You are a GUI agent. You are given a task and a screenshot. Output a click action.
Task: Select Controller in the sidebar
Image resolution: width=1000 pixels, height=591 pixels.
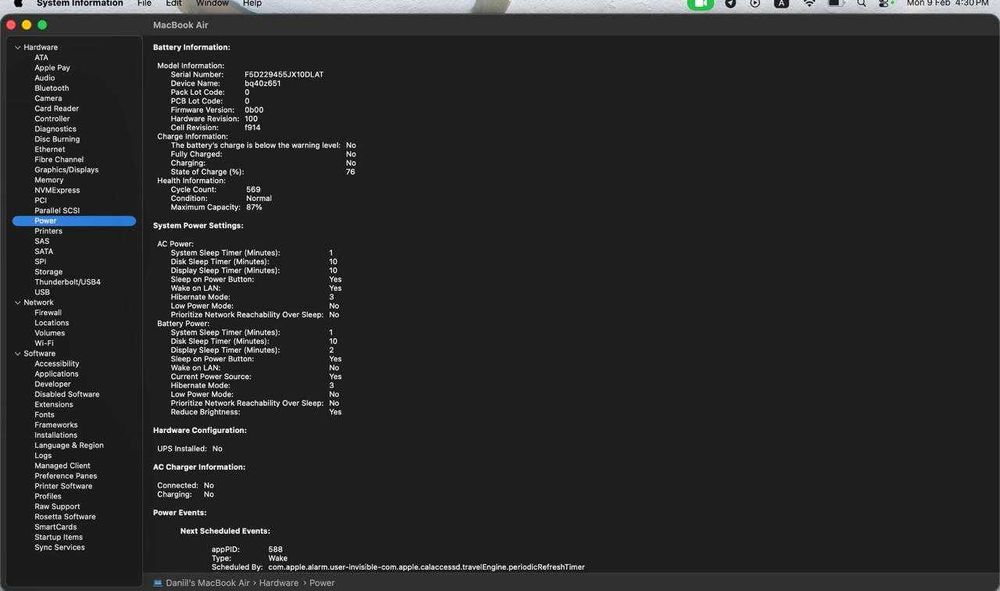(x=52, y=119)
